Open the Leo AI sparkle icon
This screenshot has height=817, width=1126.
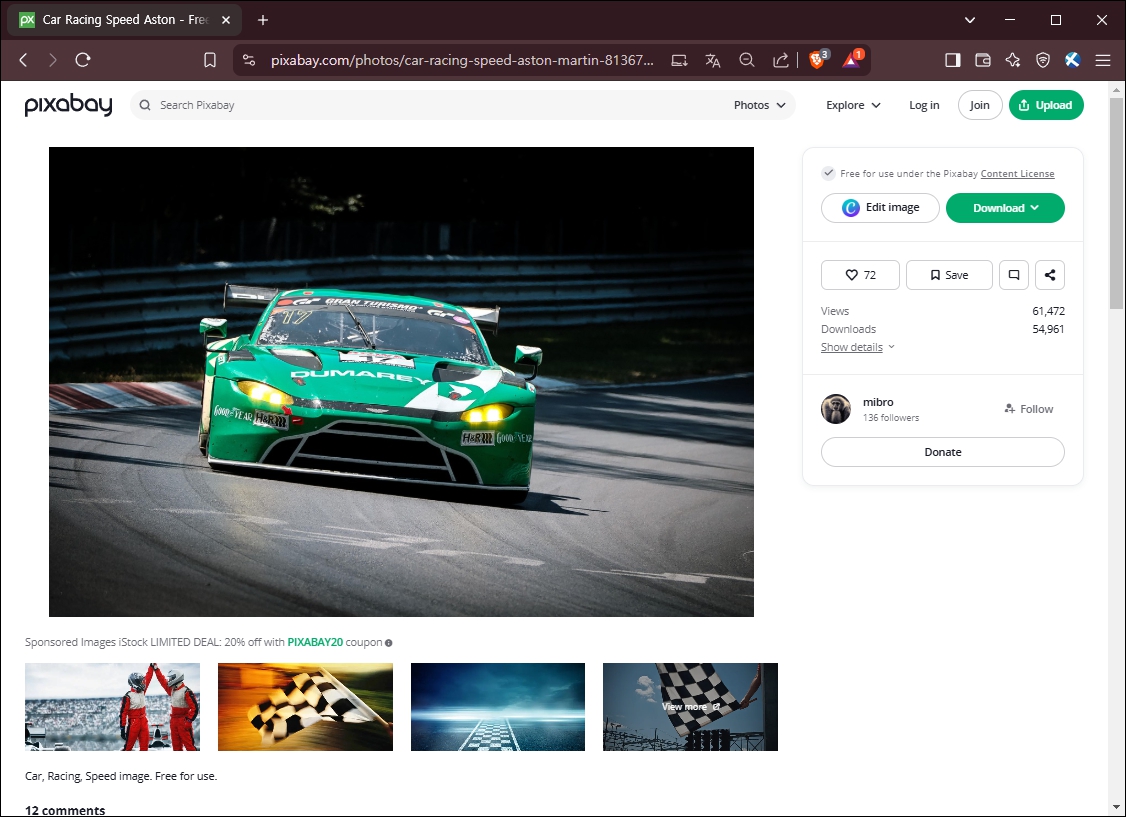click(x=1013, y=60)
